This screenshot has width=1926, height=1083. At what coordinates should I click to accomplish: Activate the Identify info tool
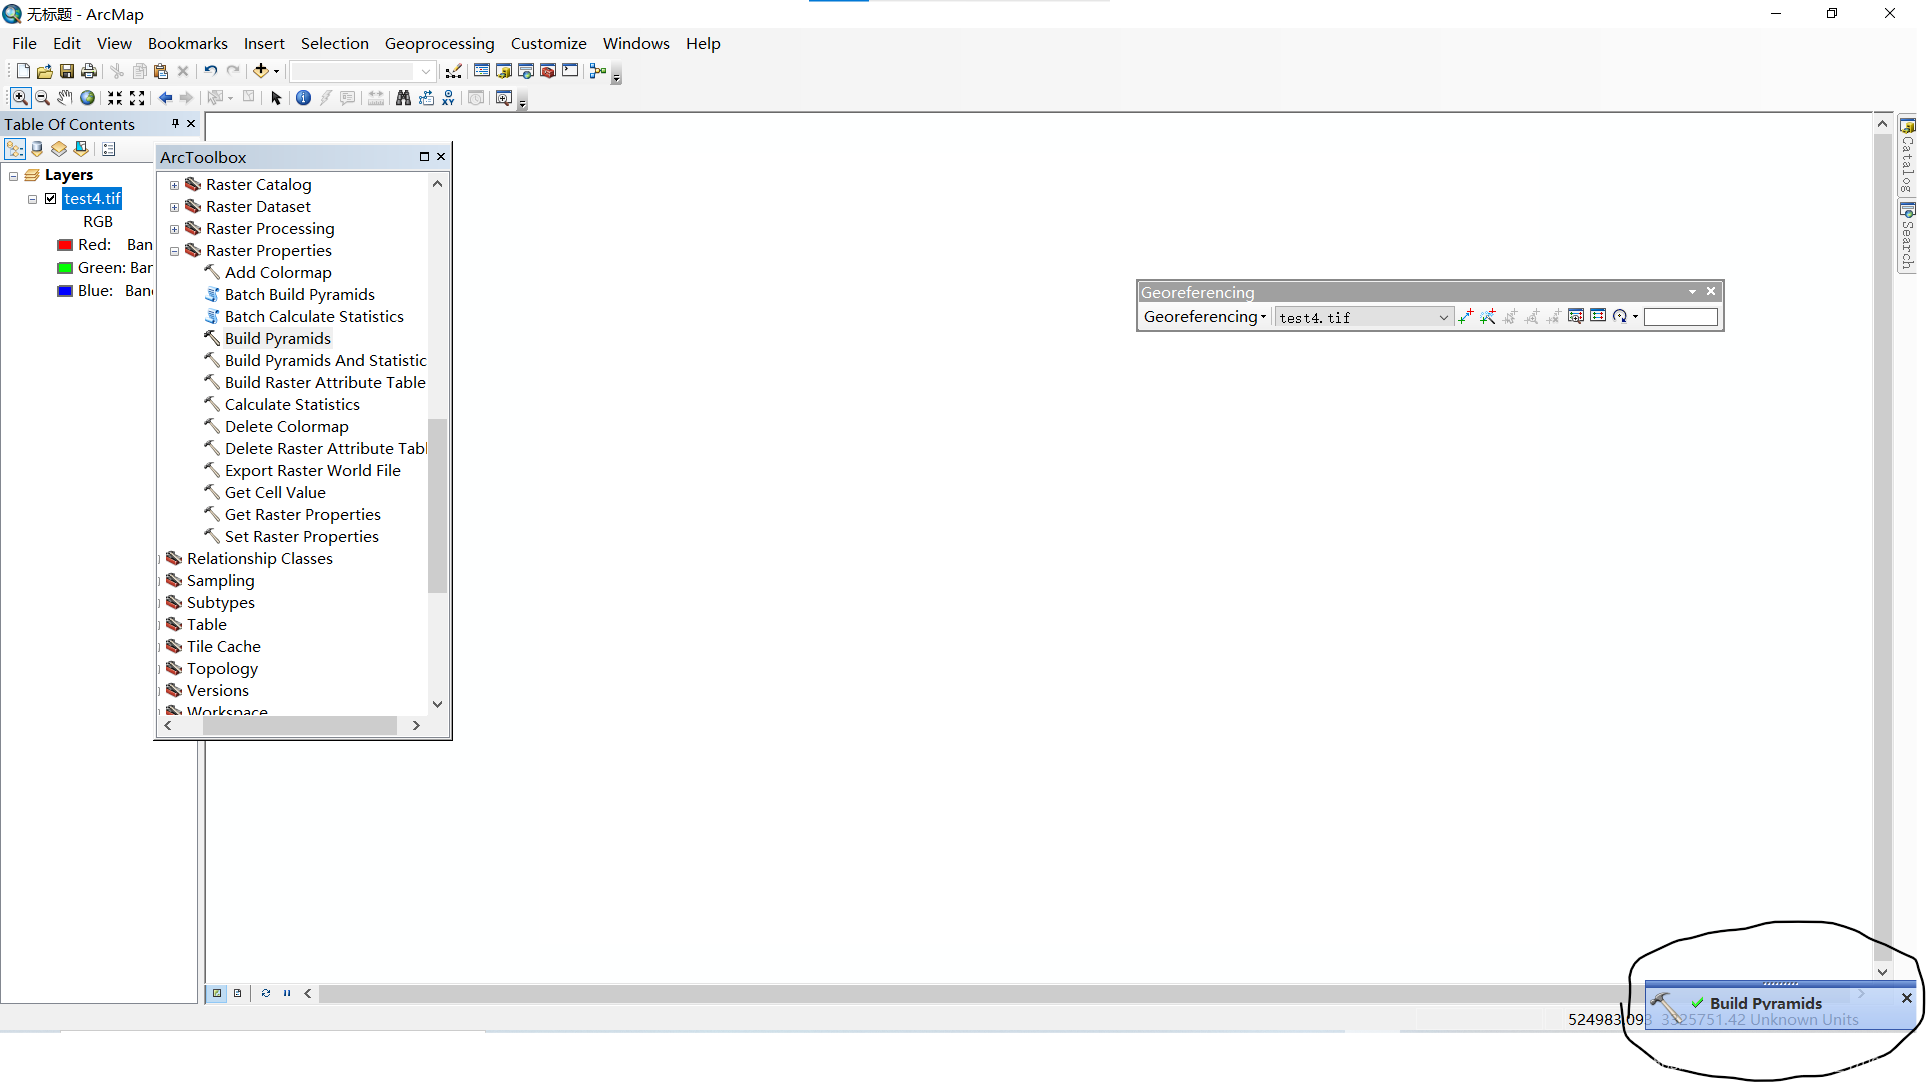point(303,98)
